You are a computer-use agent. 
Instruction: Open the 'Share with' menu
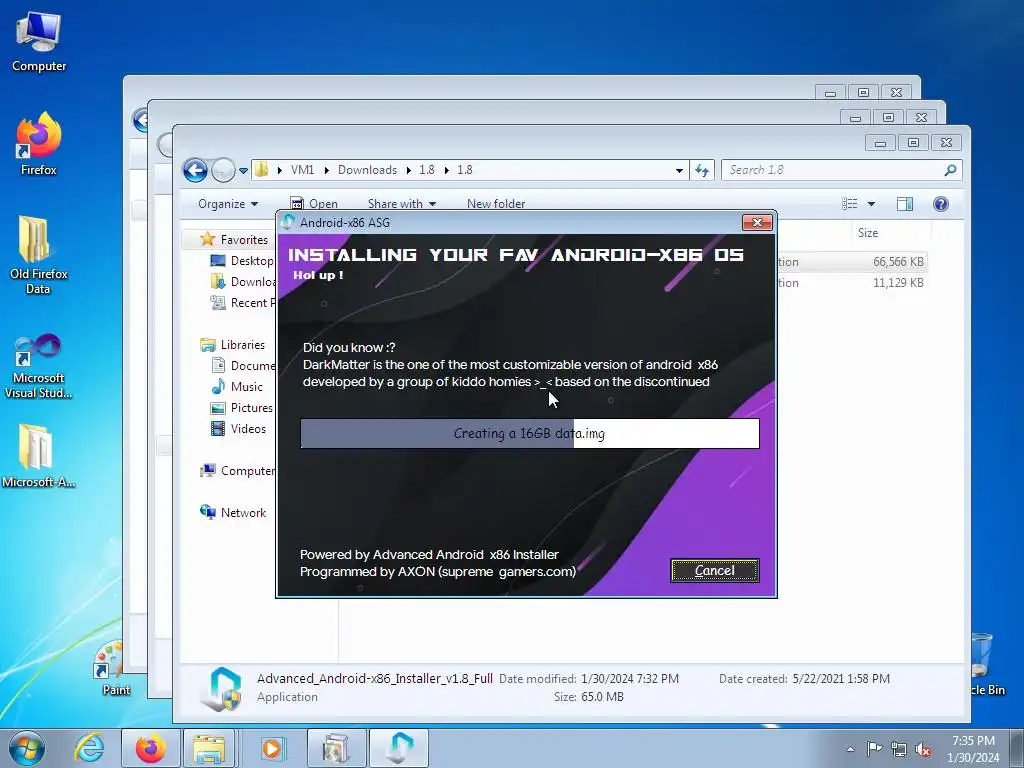[402, 204]
